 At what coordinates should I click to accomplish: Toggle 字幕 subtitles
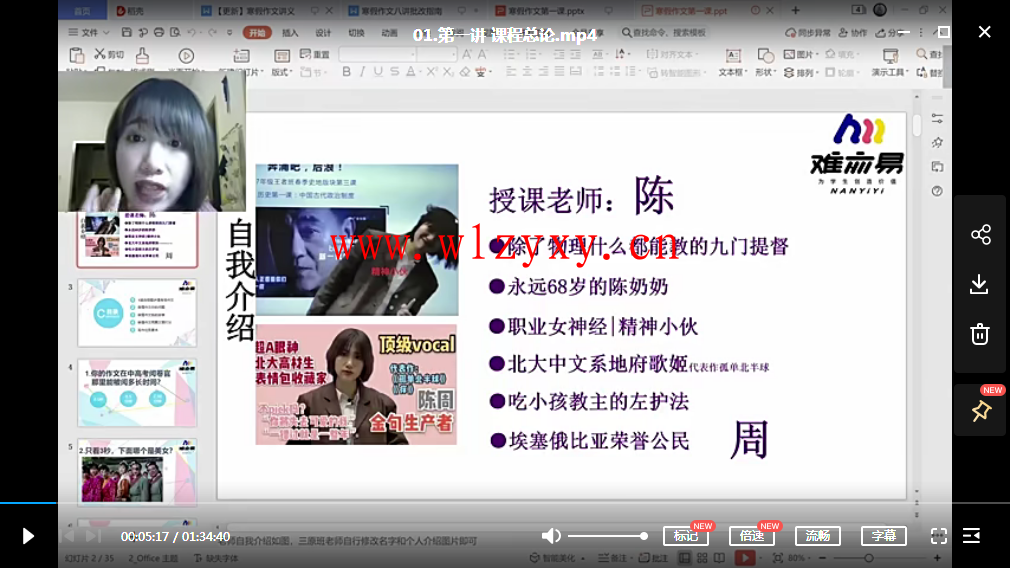[884, 536]
